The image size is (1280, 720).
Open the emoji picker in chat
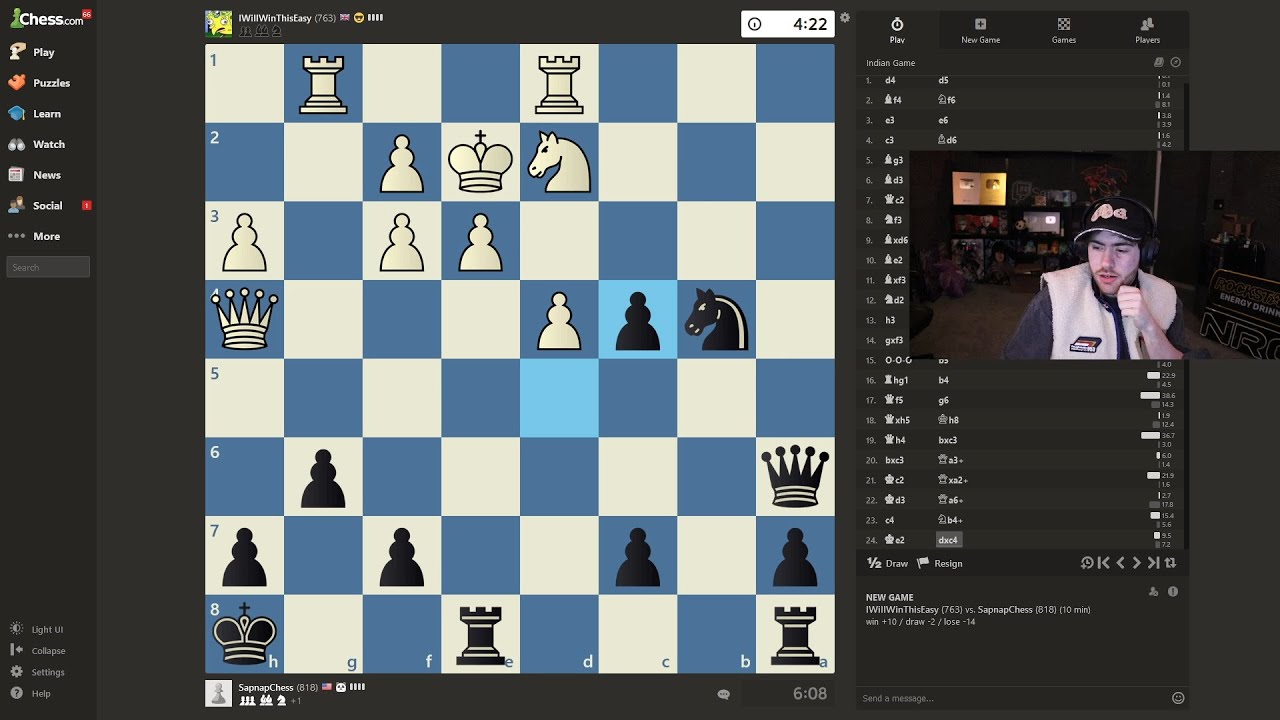[x=1178, y=698]
